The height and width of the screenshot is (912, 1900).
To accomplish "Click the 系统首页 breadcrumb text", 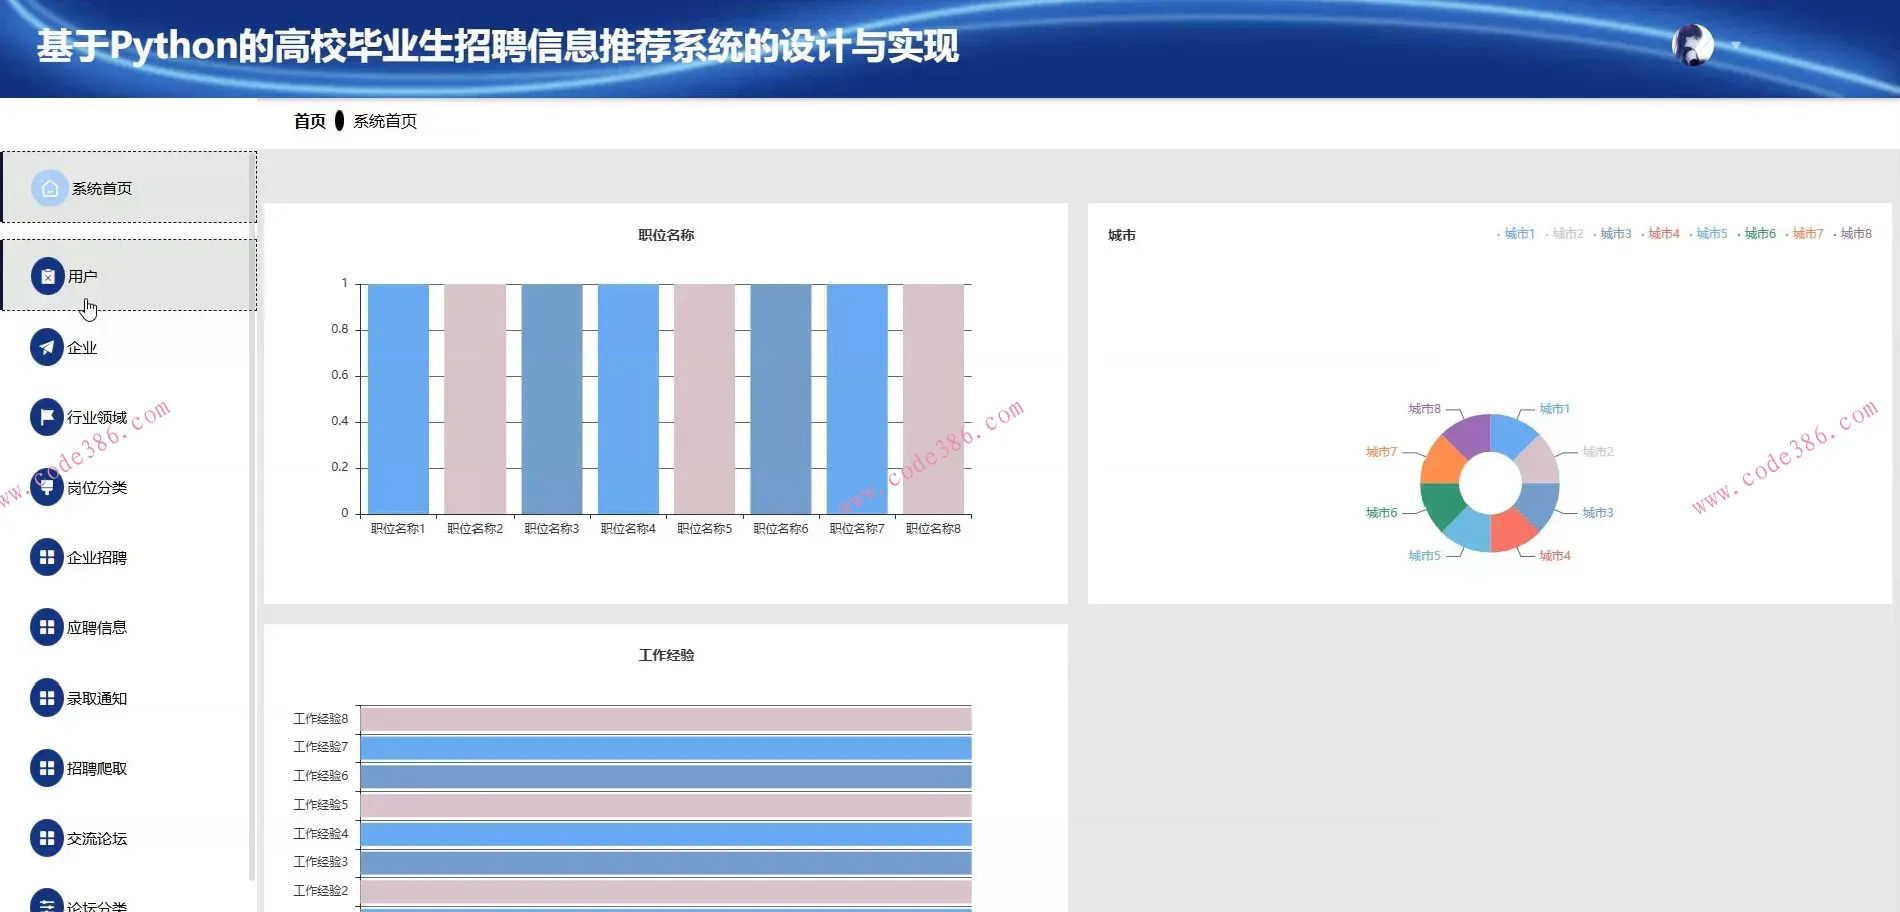I will click(x=385, y=121).
